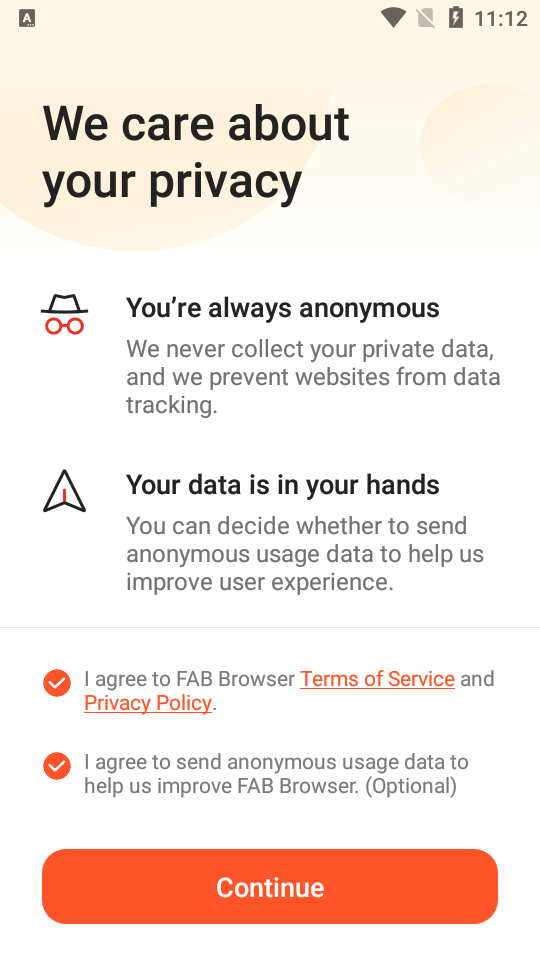Tap the 'You're always anonymous' heading
540x960 pixels.
283,308
